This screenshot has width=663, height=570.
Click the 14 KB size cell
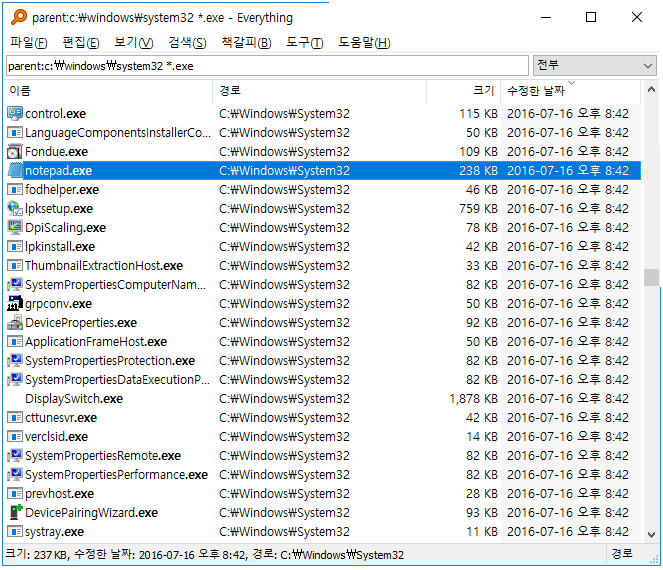click(482, 436)
